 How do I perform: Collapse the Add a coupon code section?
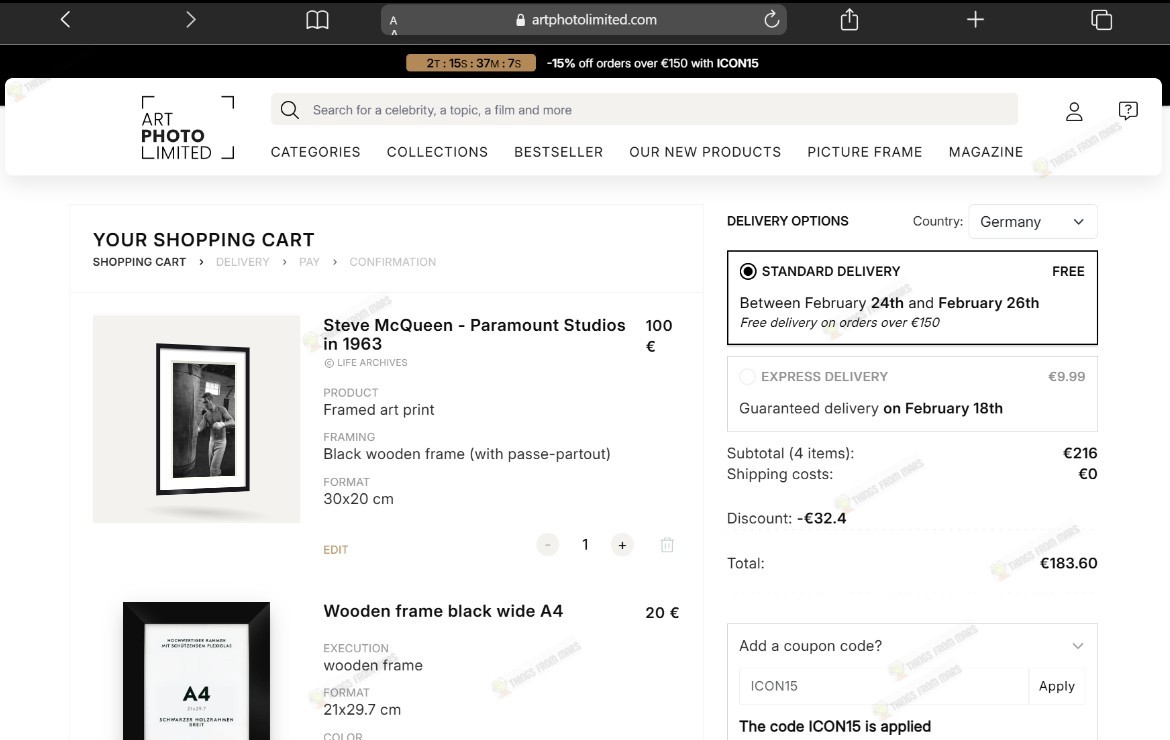pyautogui.click(x=1077, y=646)
